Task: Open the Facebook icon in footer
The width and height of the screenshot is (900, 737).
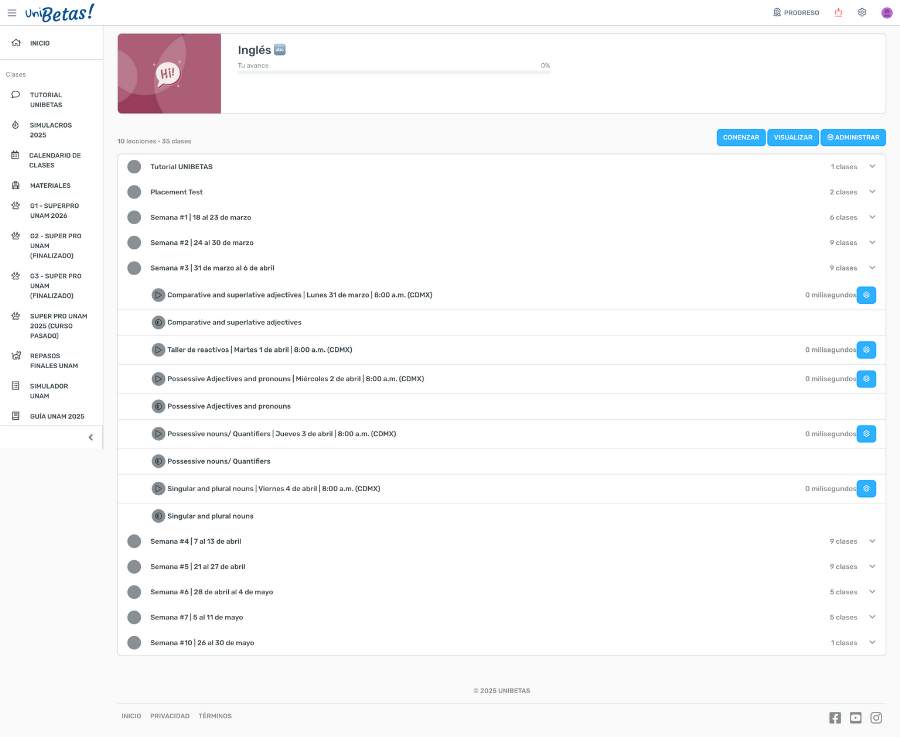Action: 835,718
